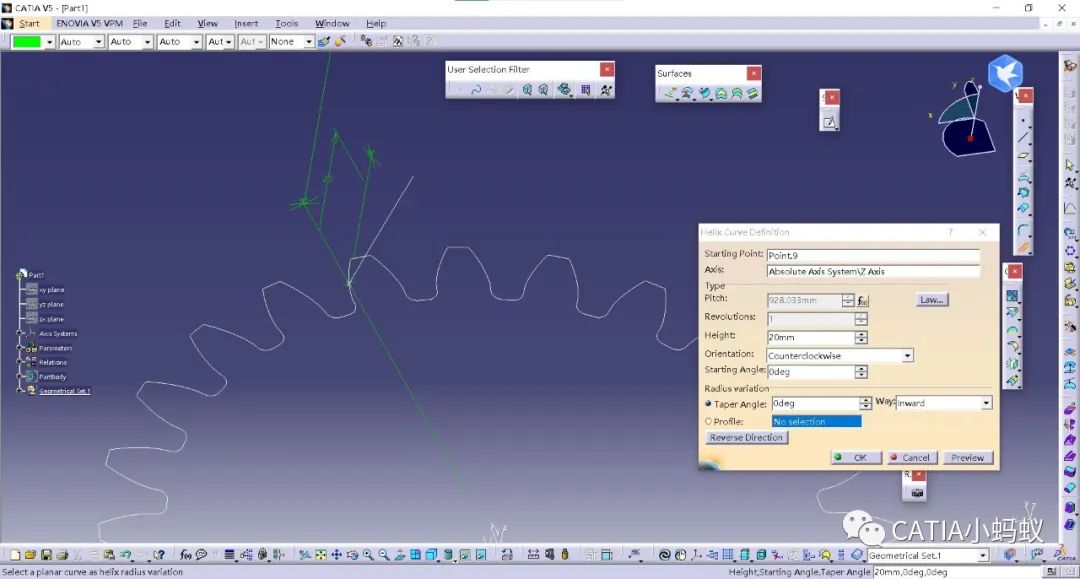The width and height of the screenshot is (1080, 579).
Task: Select the Pan view icon
Action: 337,555
